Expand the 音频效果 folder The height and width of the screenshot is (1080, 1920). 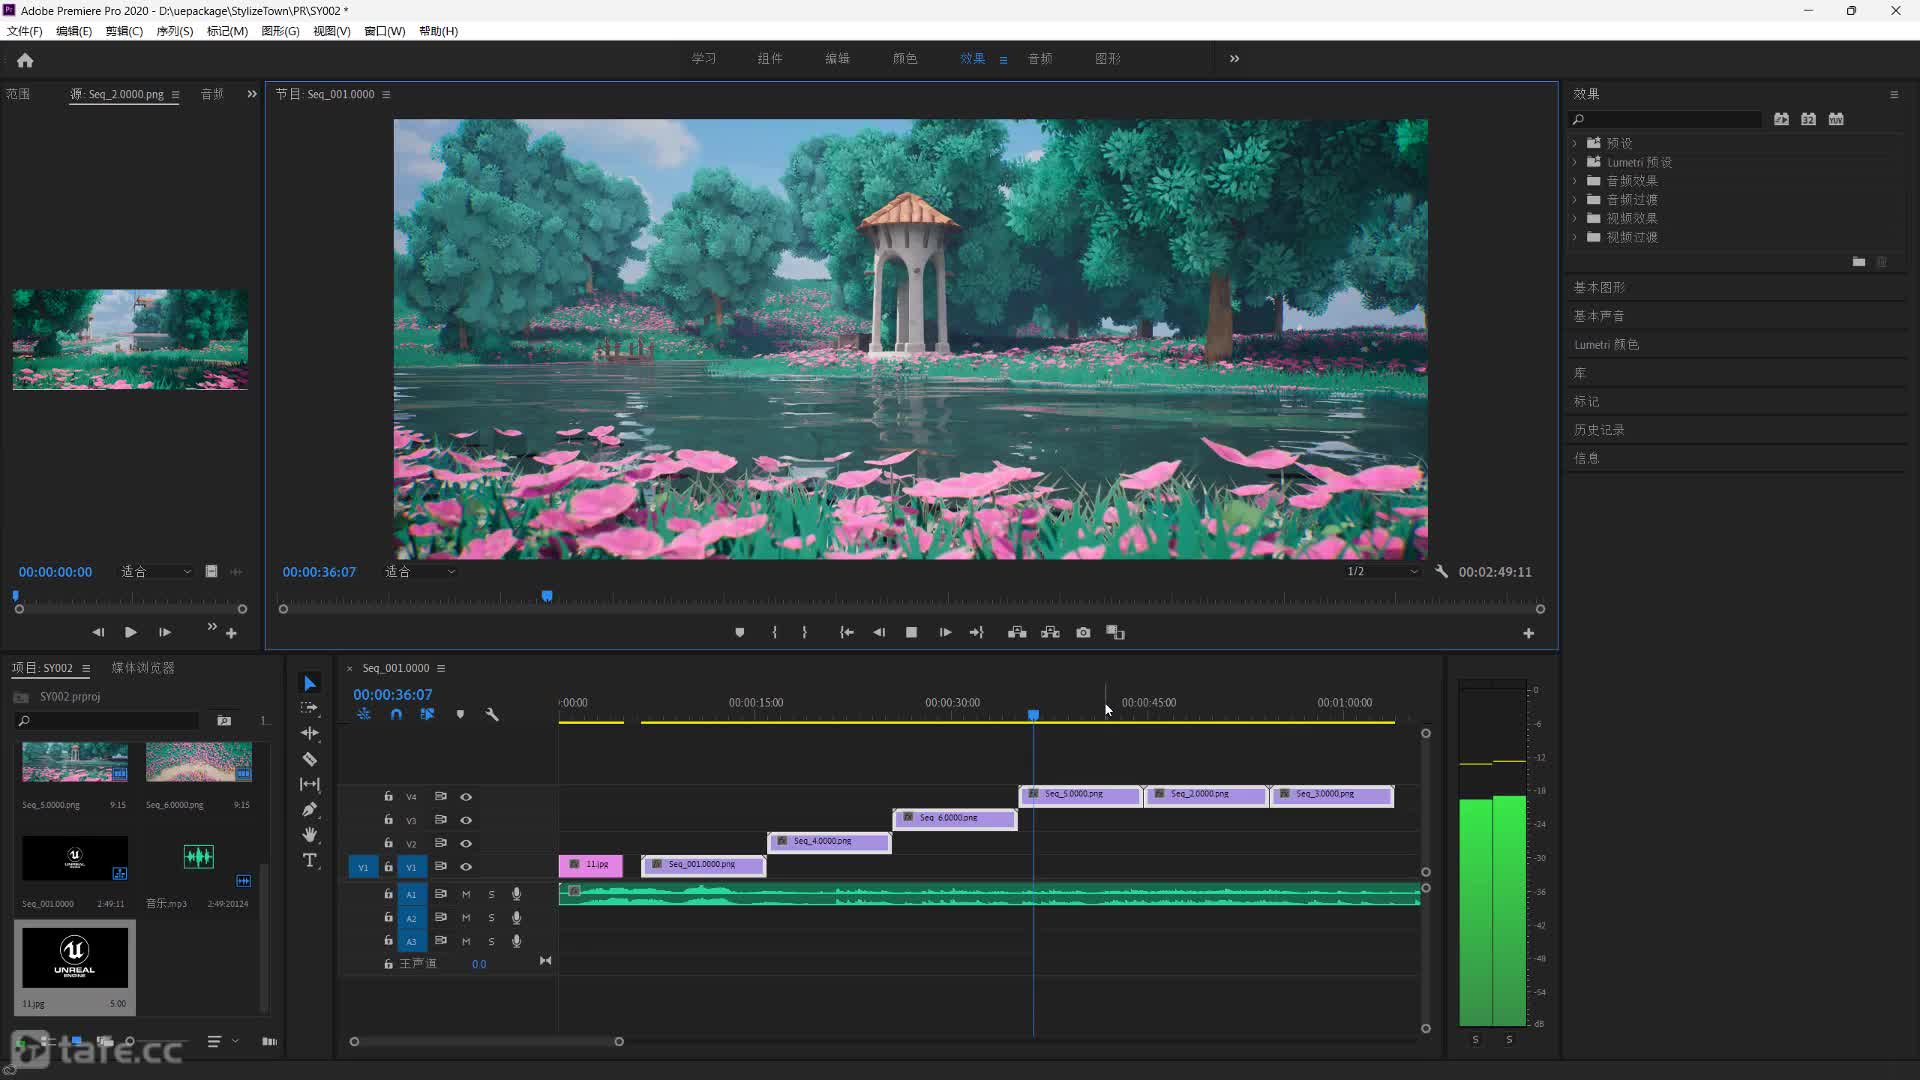(1575, 181)
